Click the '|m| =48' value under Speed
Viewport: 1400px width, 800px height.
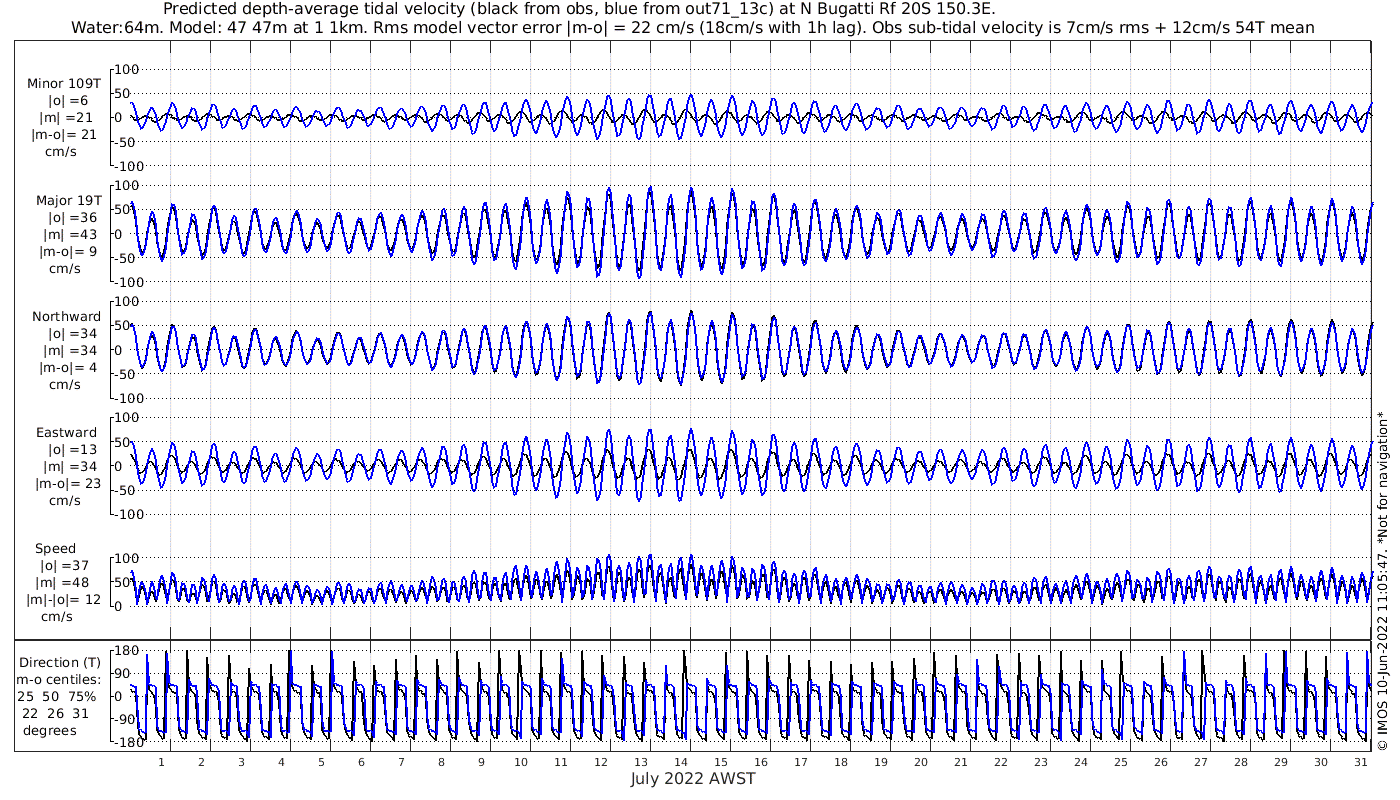(64, 583)
